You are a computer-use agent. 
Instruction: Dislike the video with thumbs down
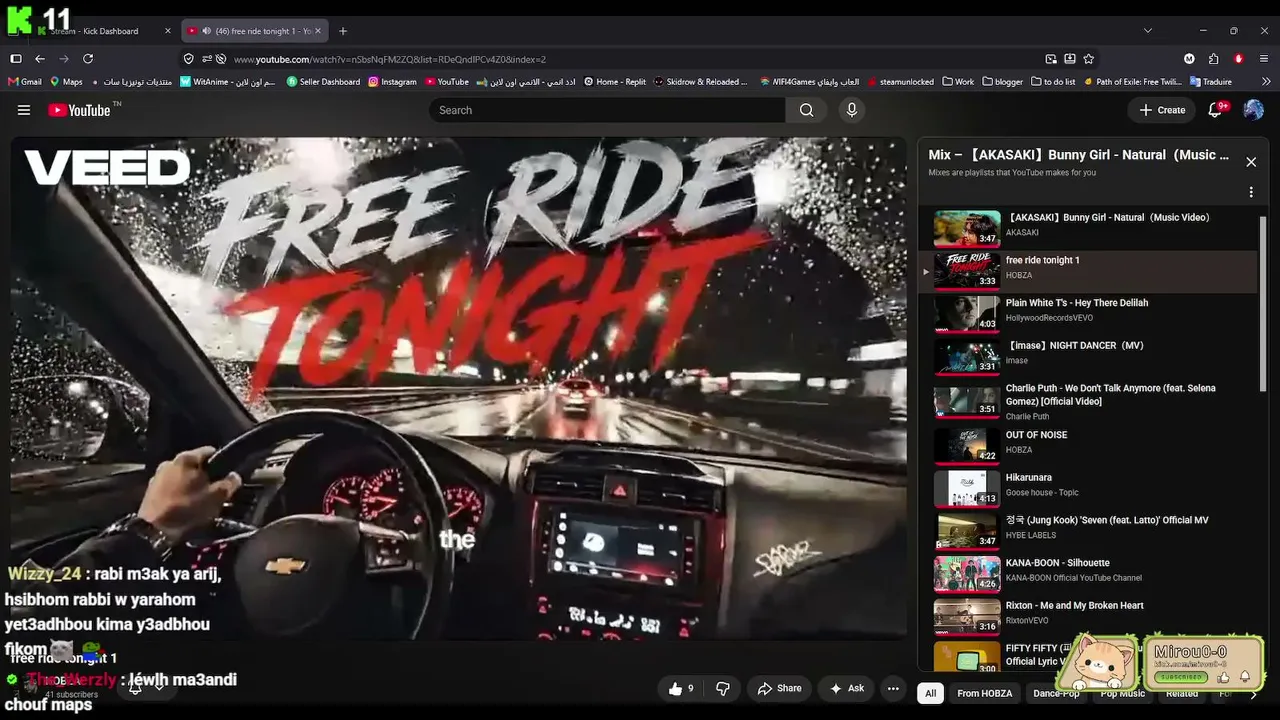tap(723, 688)
